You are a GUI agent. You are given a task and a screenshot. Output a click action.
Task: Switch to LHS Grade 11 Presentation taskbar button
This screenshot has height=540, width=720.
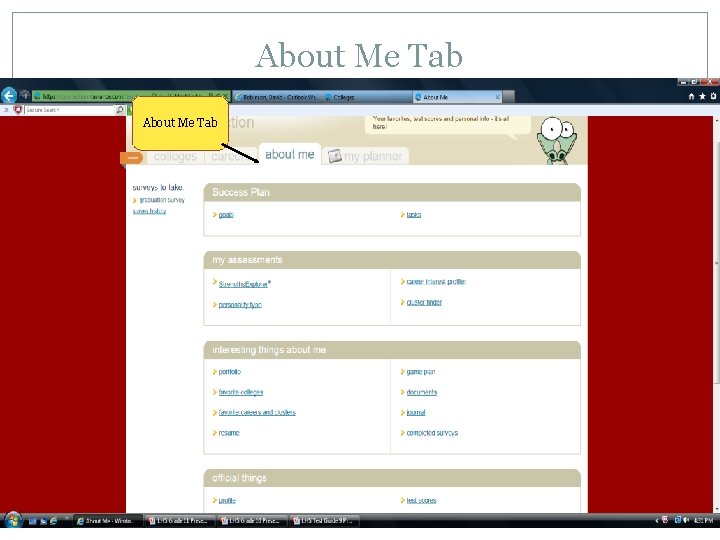pos(180,521)
